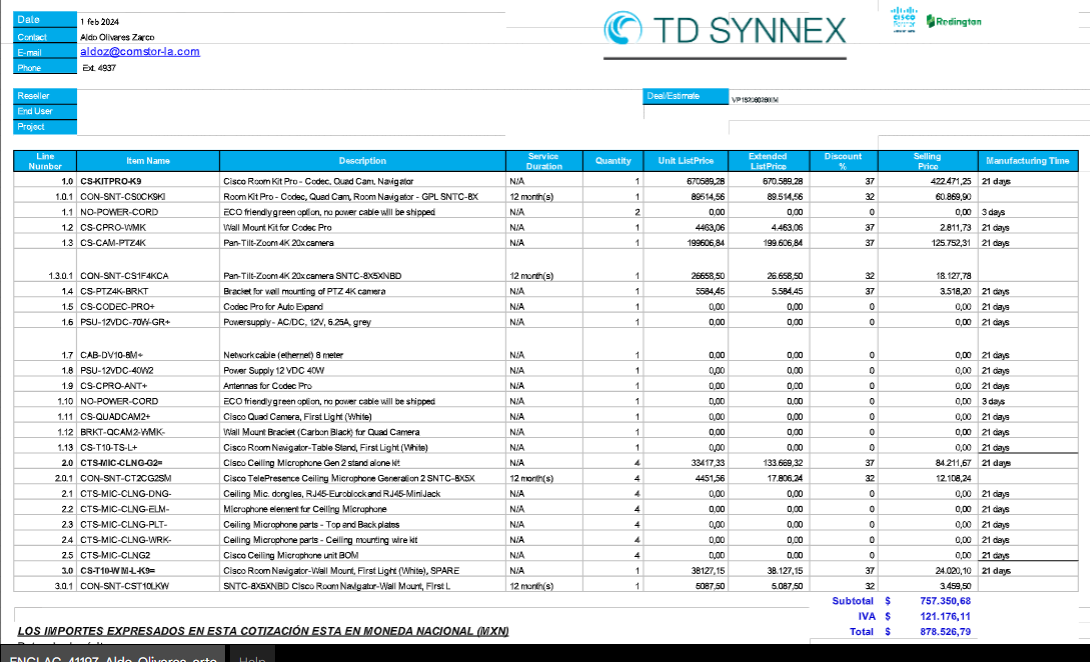The image size is (1090, 662).
Task: Click the Total amount 878.526,79
Action: point(944,632)
